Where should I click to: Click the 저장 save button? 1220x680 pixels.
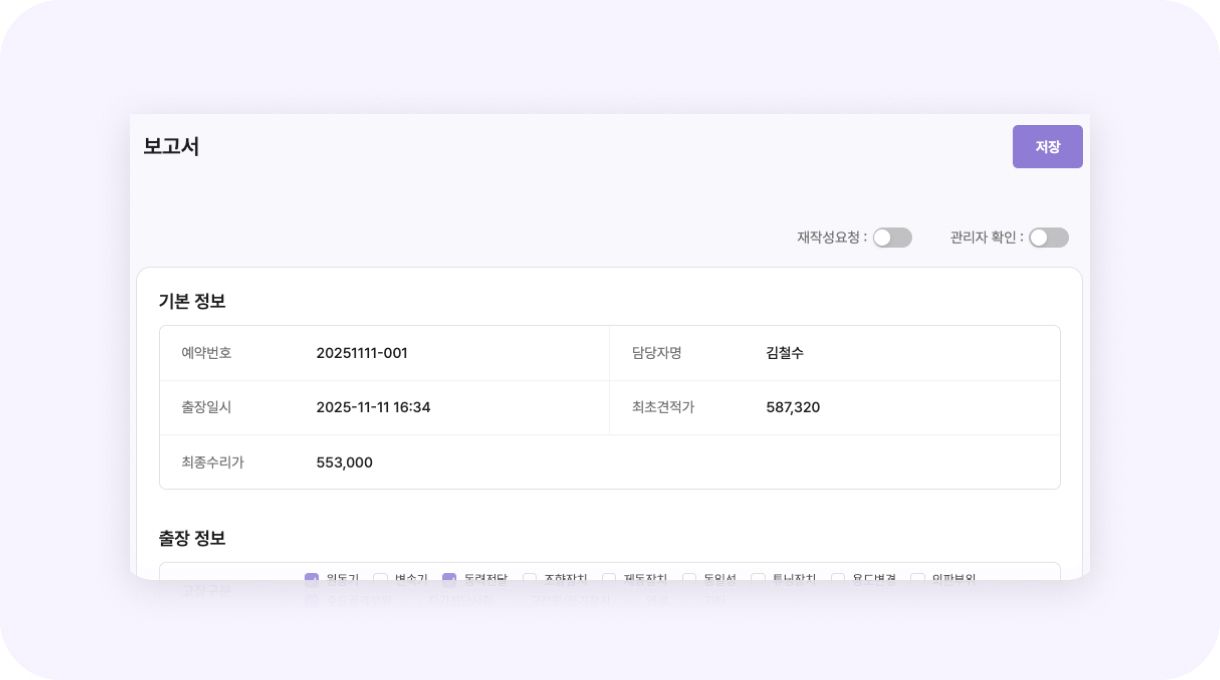1047,147
